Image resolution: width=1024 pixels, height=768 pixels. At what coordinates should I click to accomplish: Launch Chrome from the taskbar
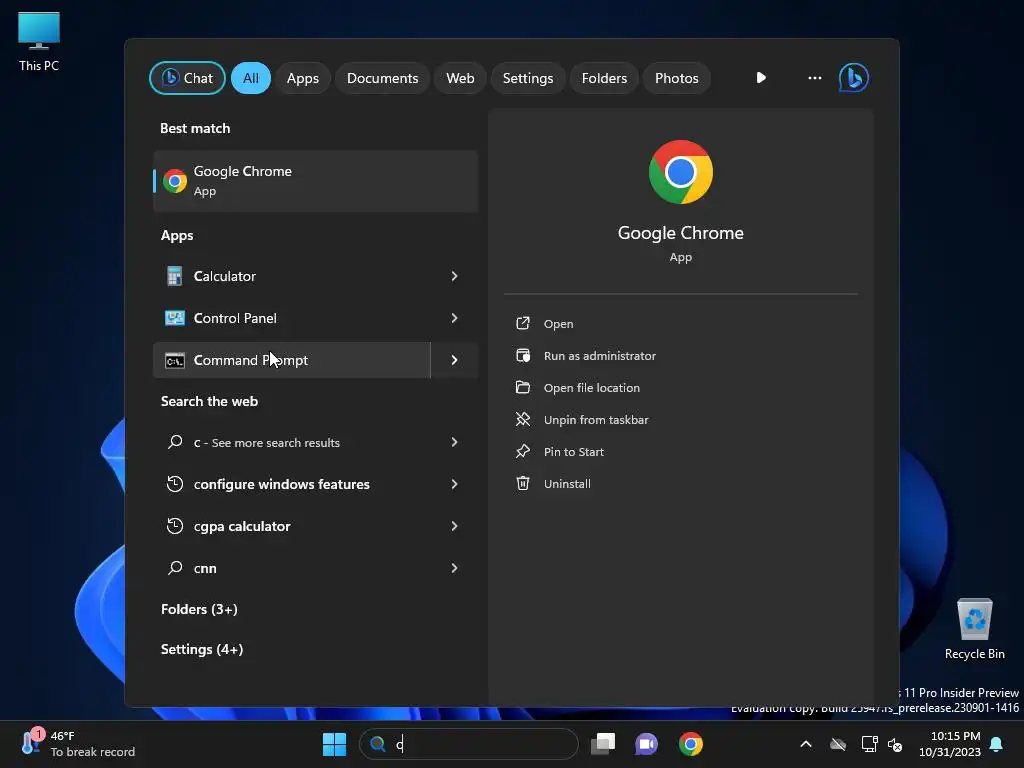(x=690, y=744)
